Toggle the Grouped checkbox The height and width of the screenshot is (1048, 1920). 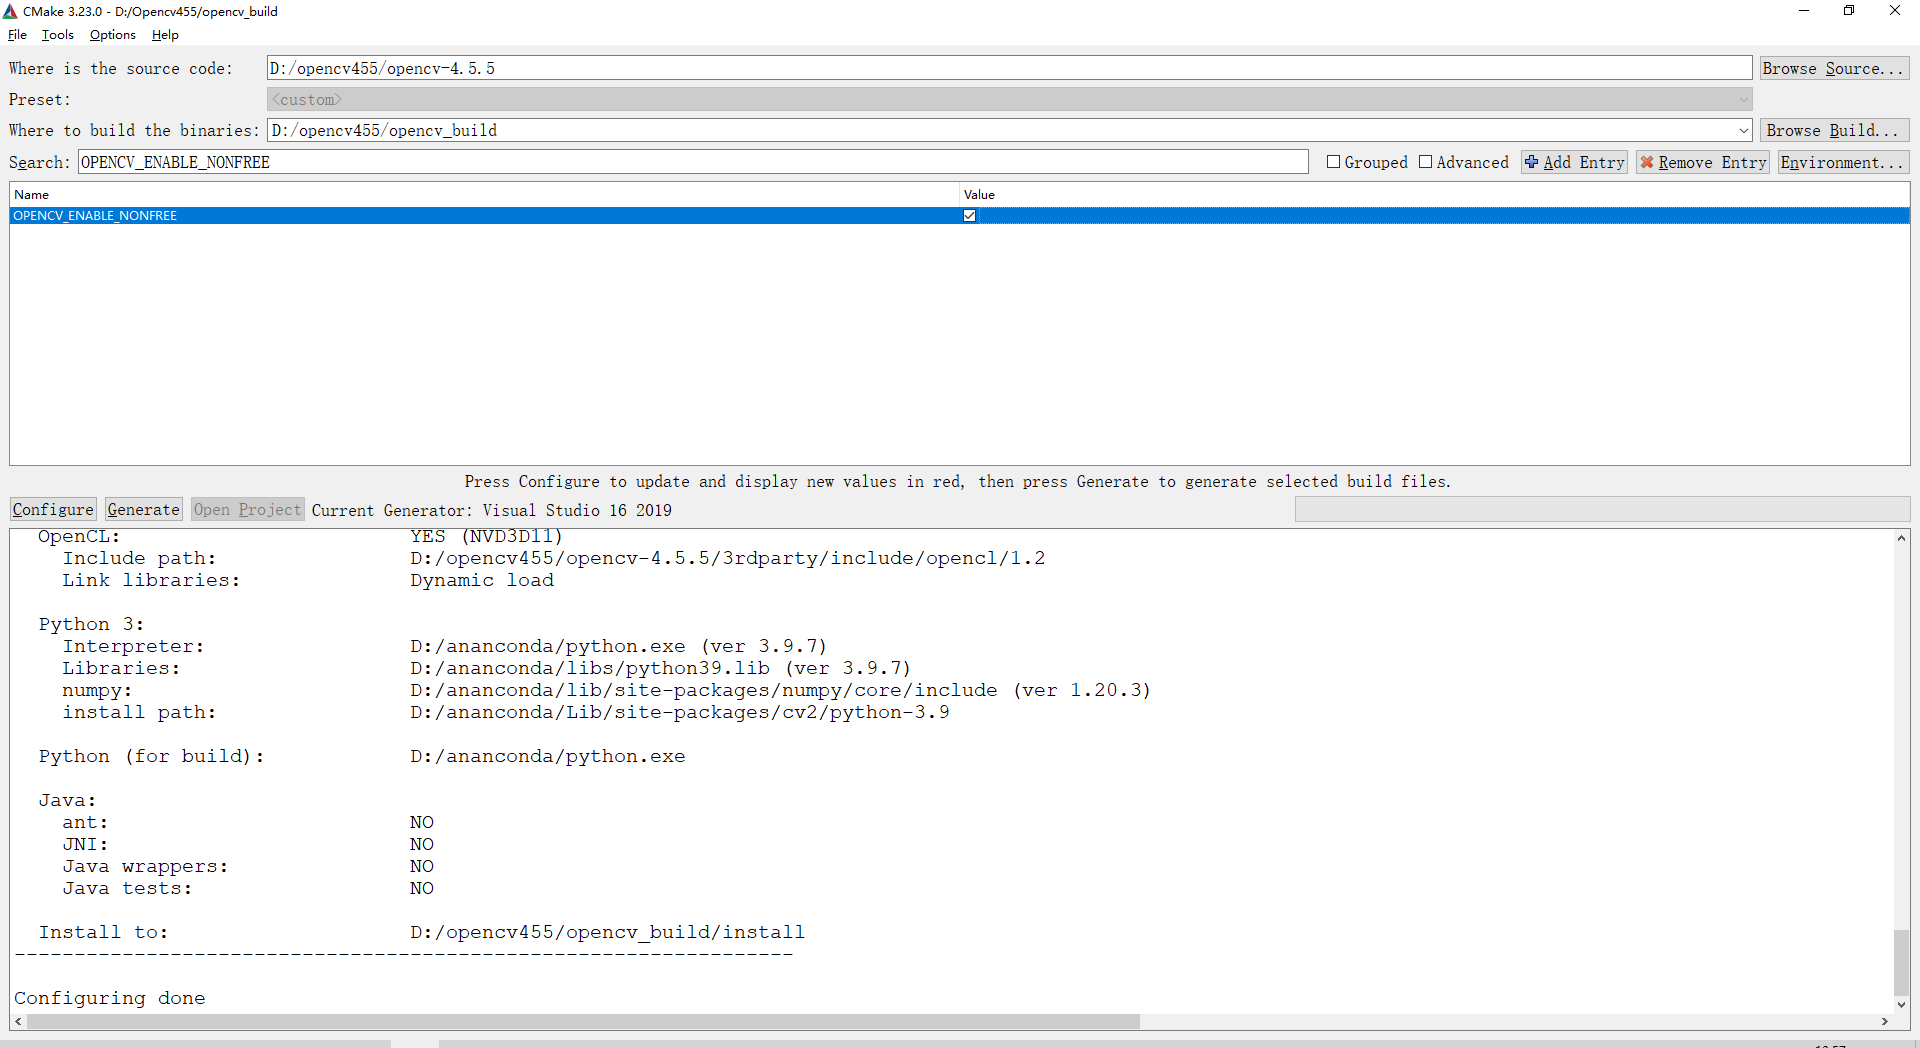pos(1333,162)
